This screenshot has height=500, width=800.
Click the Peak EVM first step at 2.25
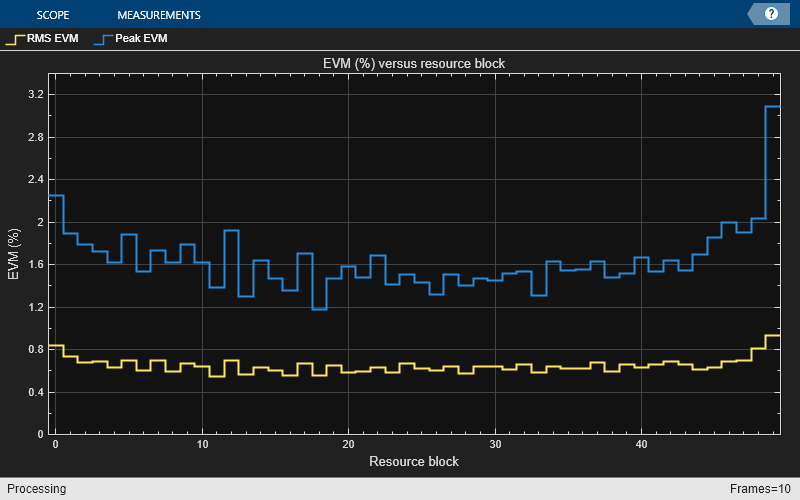[56, 195]
